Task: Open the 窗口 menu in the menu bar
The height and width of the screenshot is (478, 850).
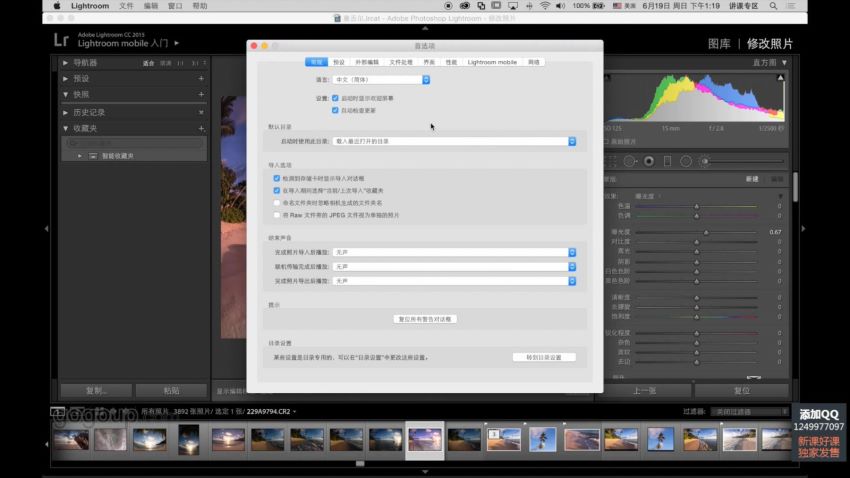Action: click(175, 6)
